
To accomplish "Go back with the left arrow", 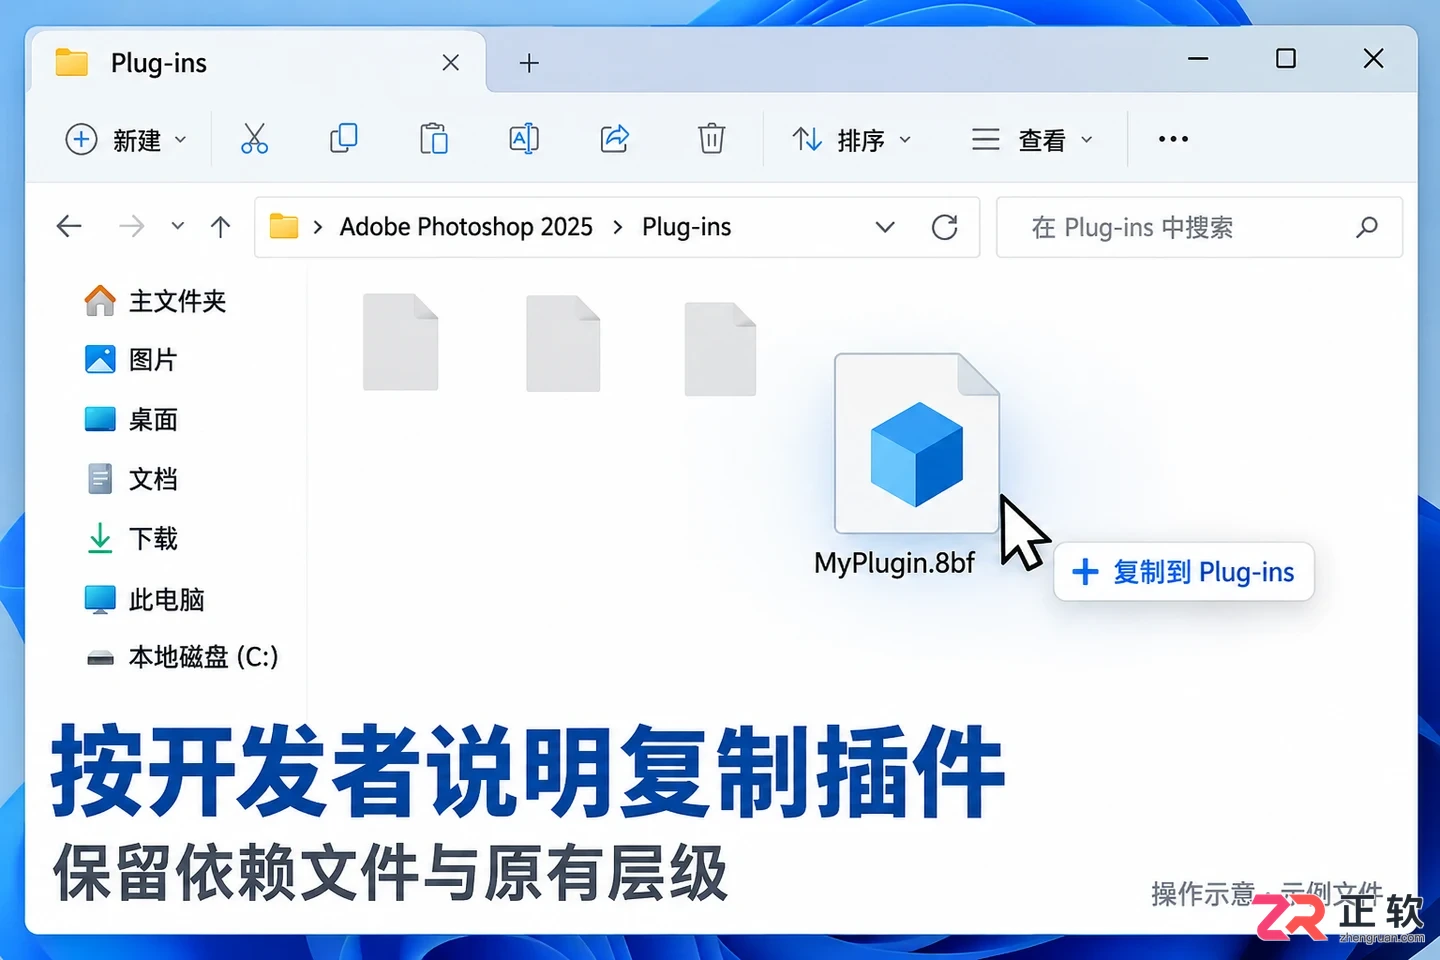I will point(69,227).
